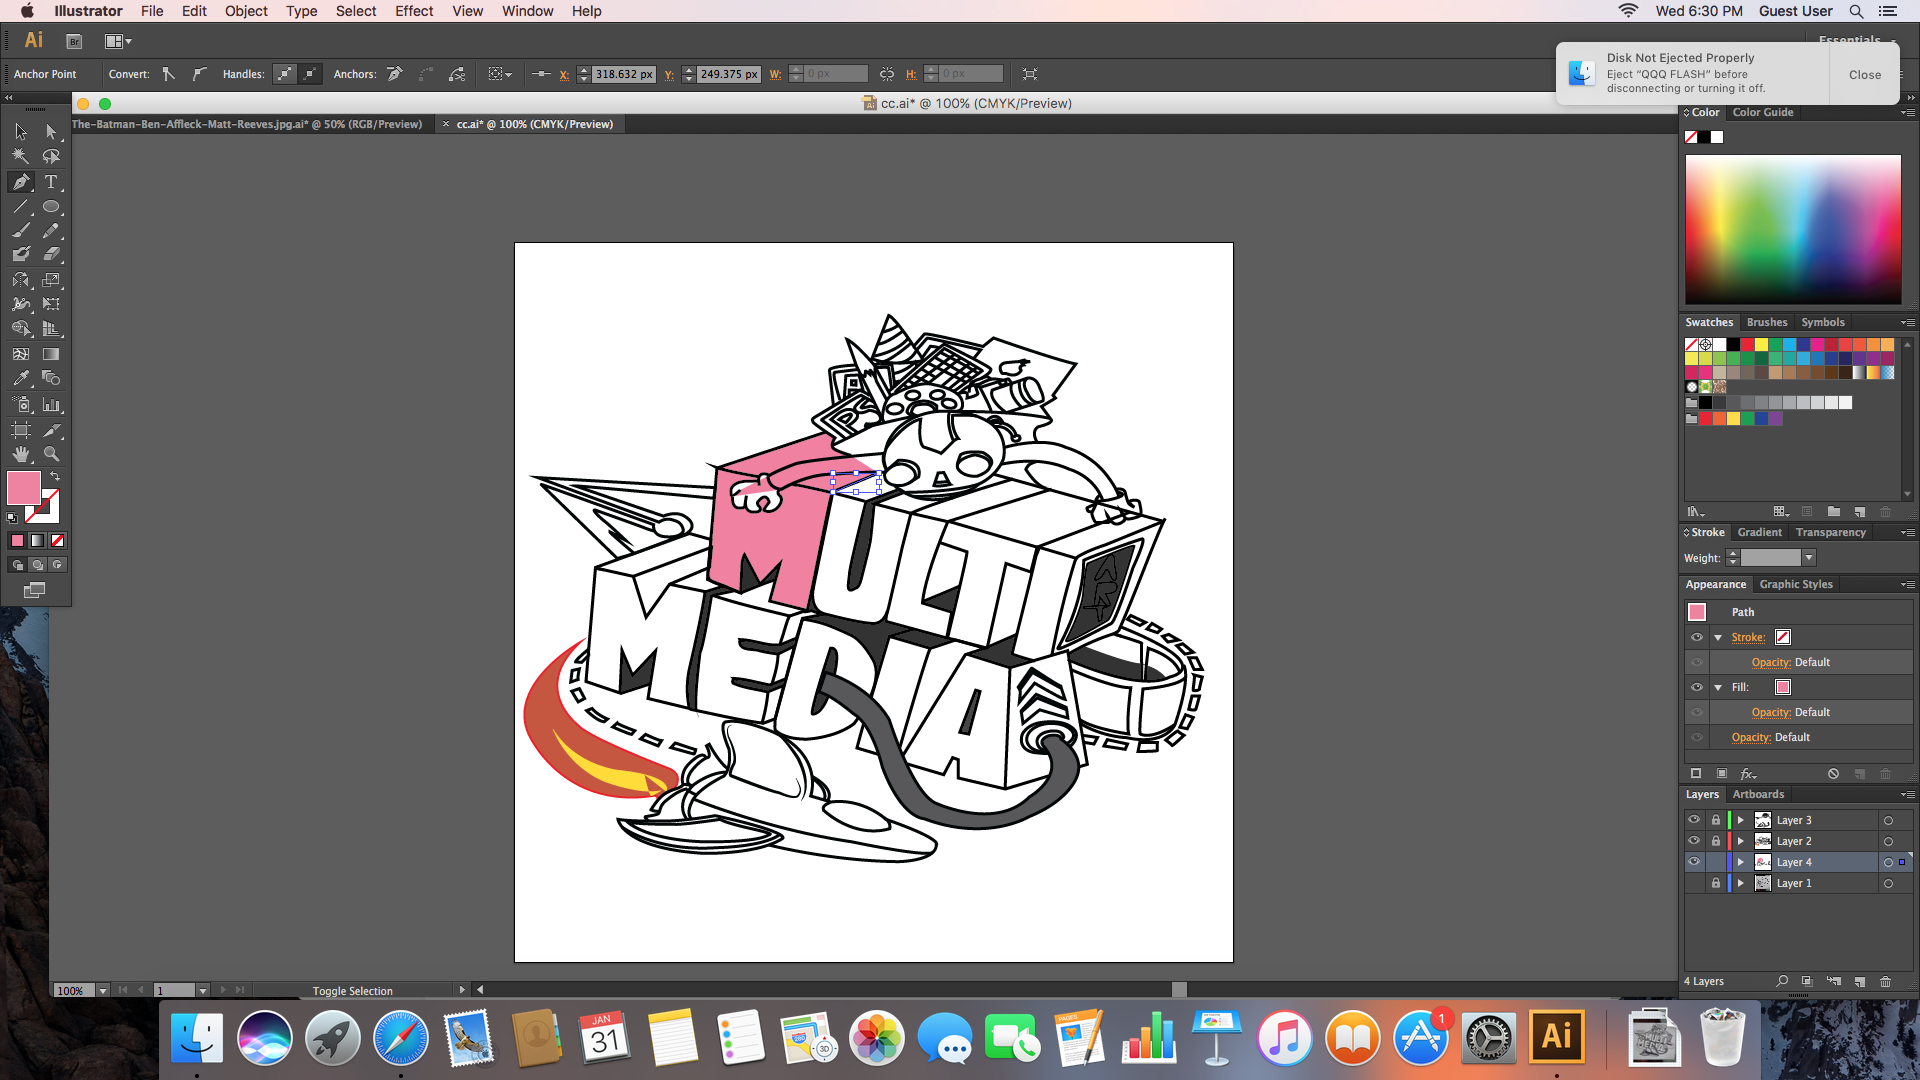Select the Eyedropper tool
1920x1080 pixels.
tap(21, 379)
